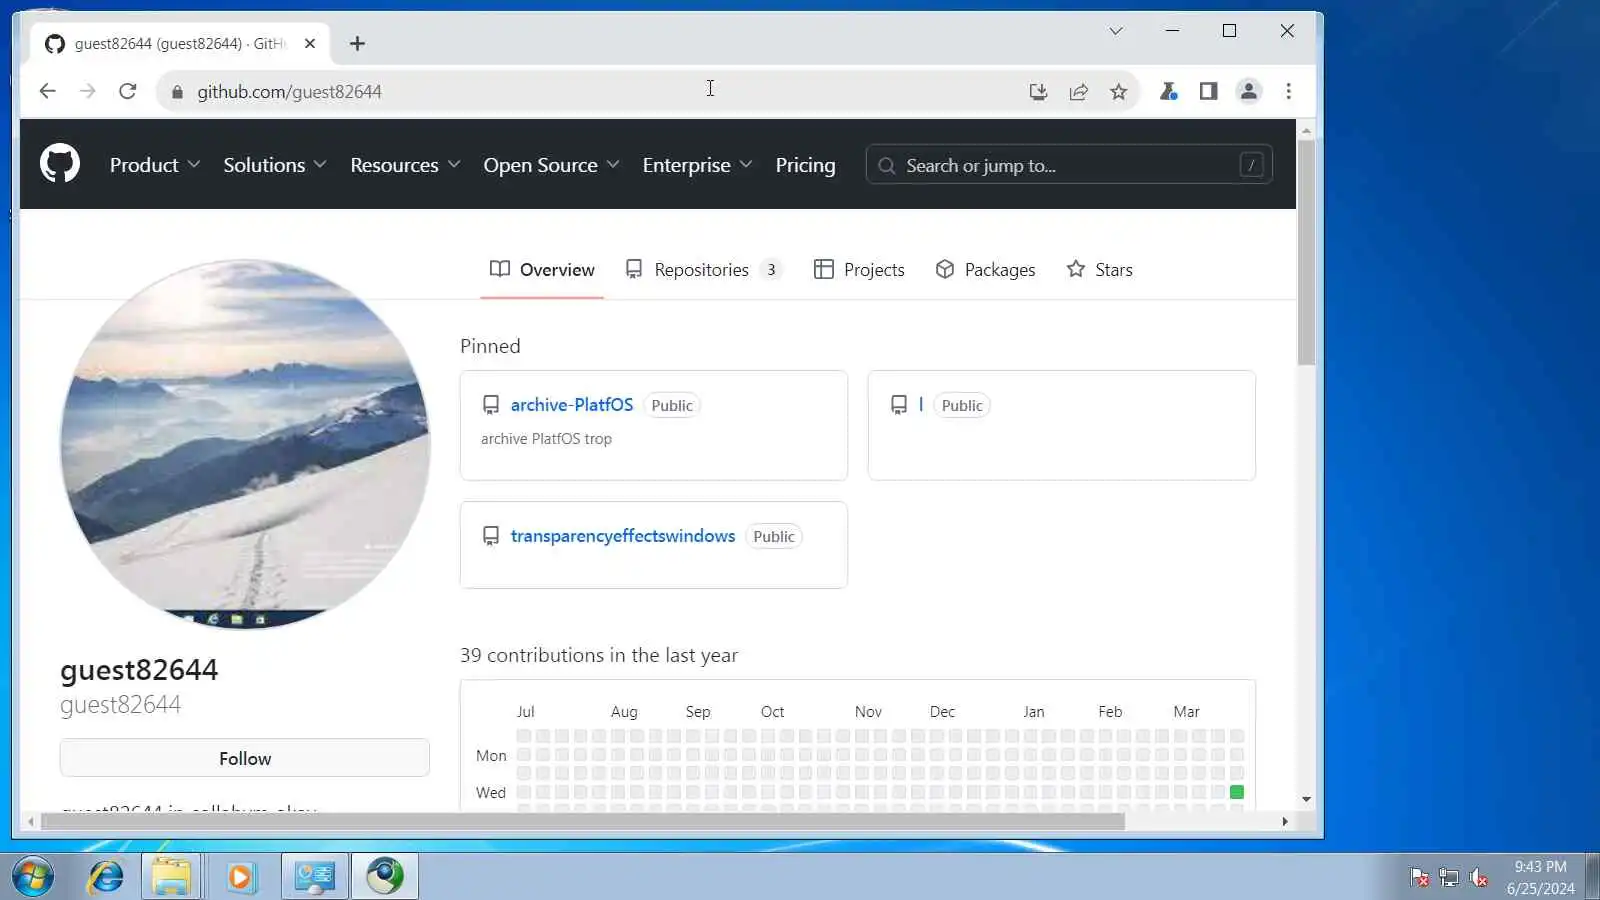Switch to the Repositories tab

coord(703,269)
